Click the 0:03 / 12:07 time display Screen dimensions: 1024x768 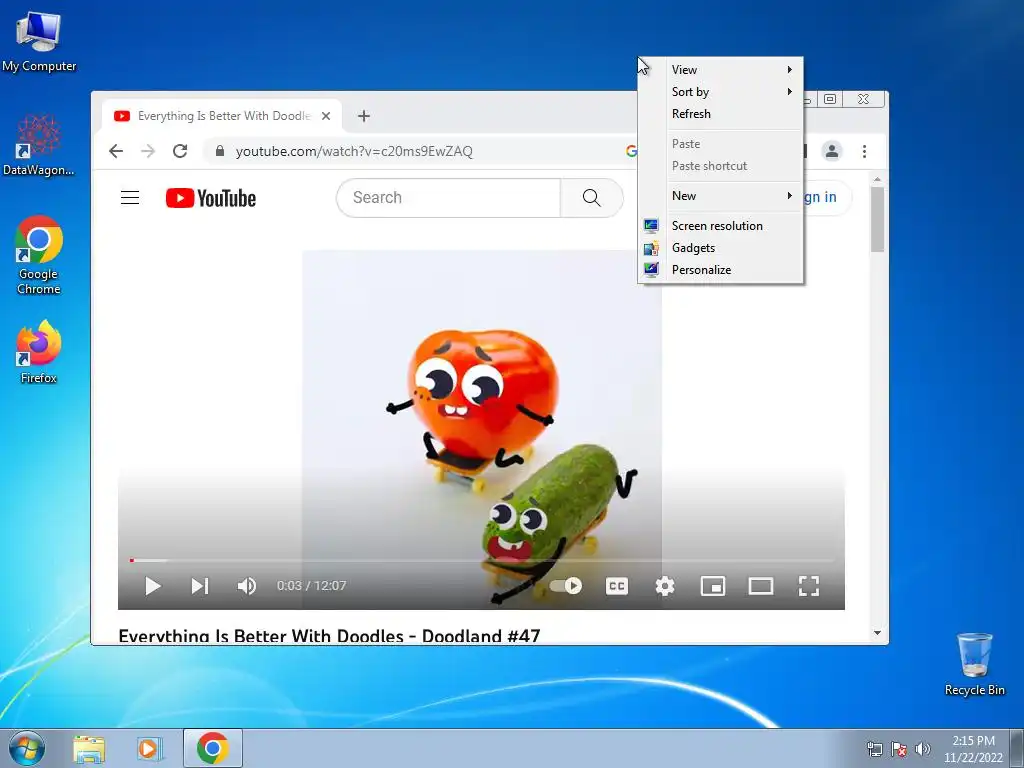click(x=312, y=586)
